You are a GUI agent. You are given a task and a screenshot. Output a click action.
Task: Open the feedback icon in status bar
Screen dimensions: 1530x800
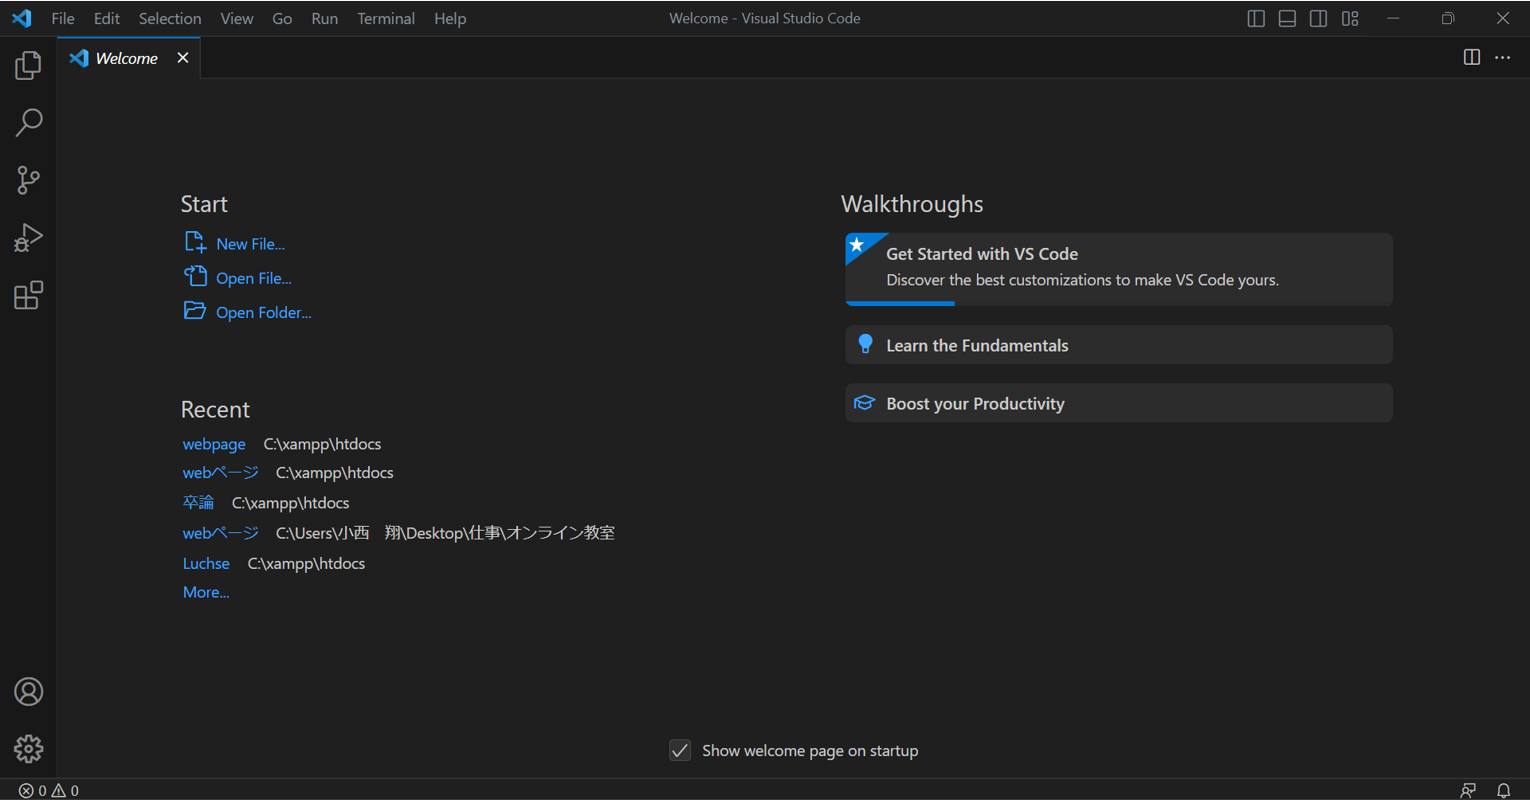click(1468, 790)
